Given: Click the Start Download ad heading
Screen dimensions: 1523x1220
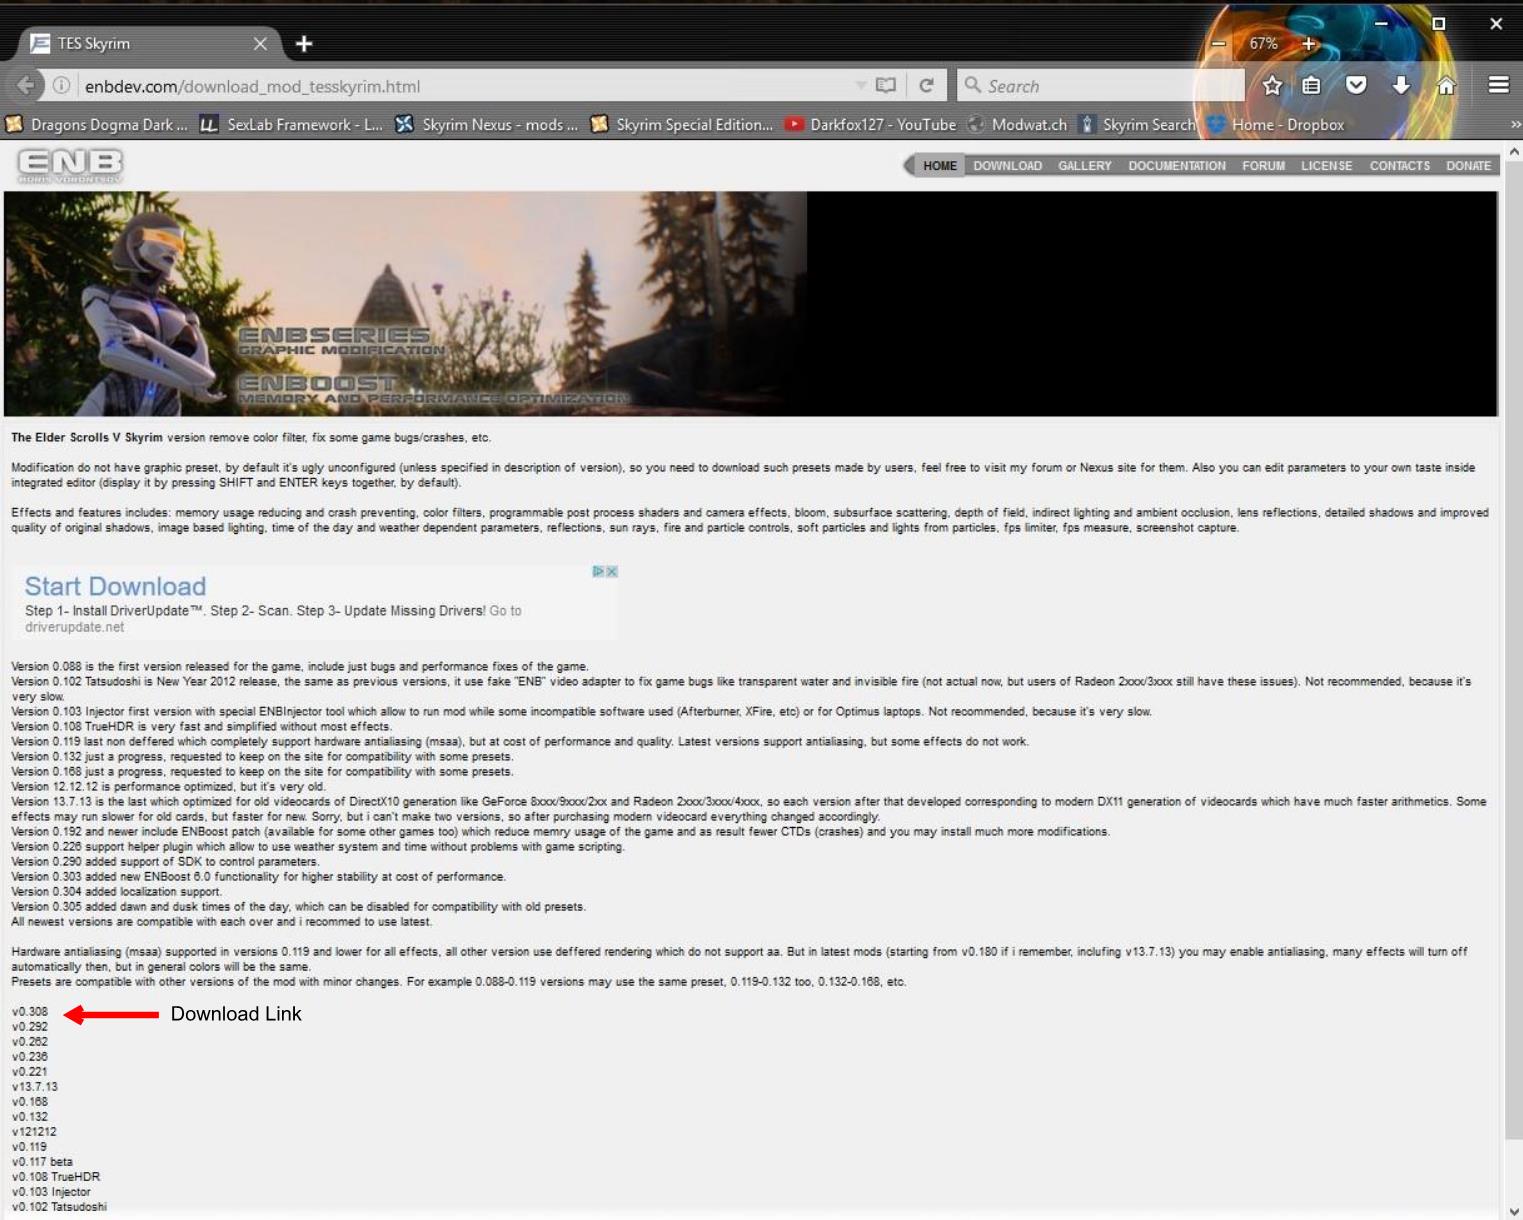Looking at the screenshot, I should tap(115, 586).
